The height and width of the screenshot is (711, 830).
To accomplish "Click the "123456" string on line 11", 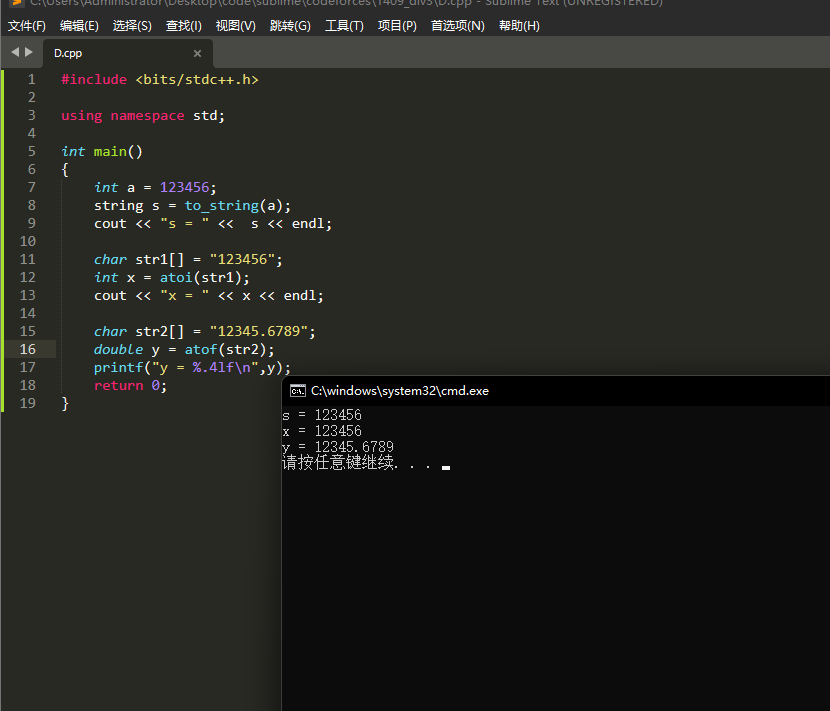I will [242, 259].
